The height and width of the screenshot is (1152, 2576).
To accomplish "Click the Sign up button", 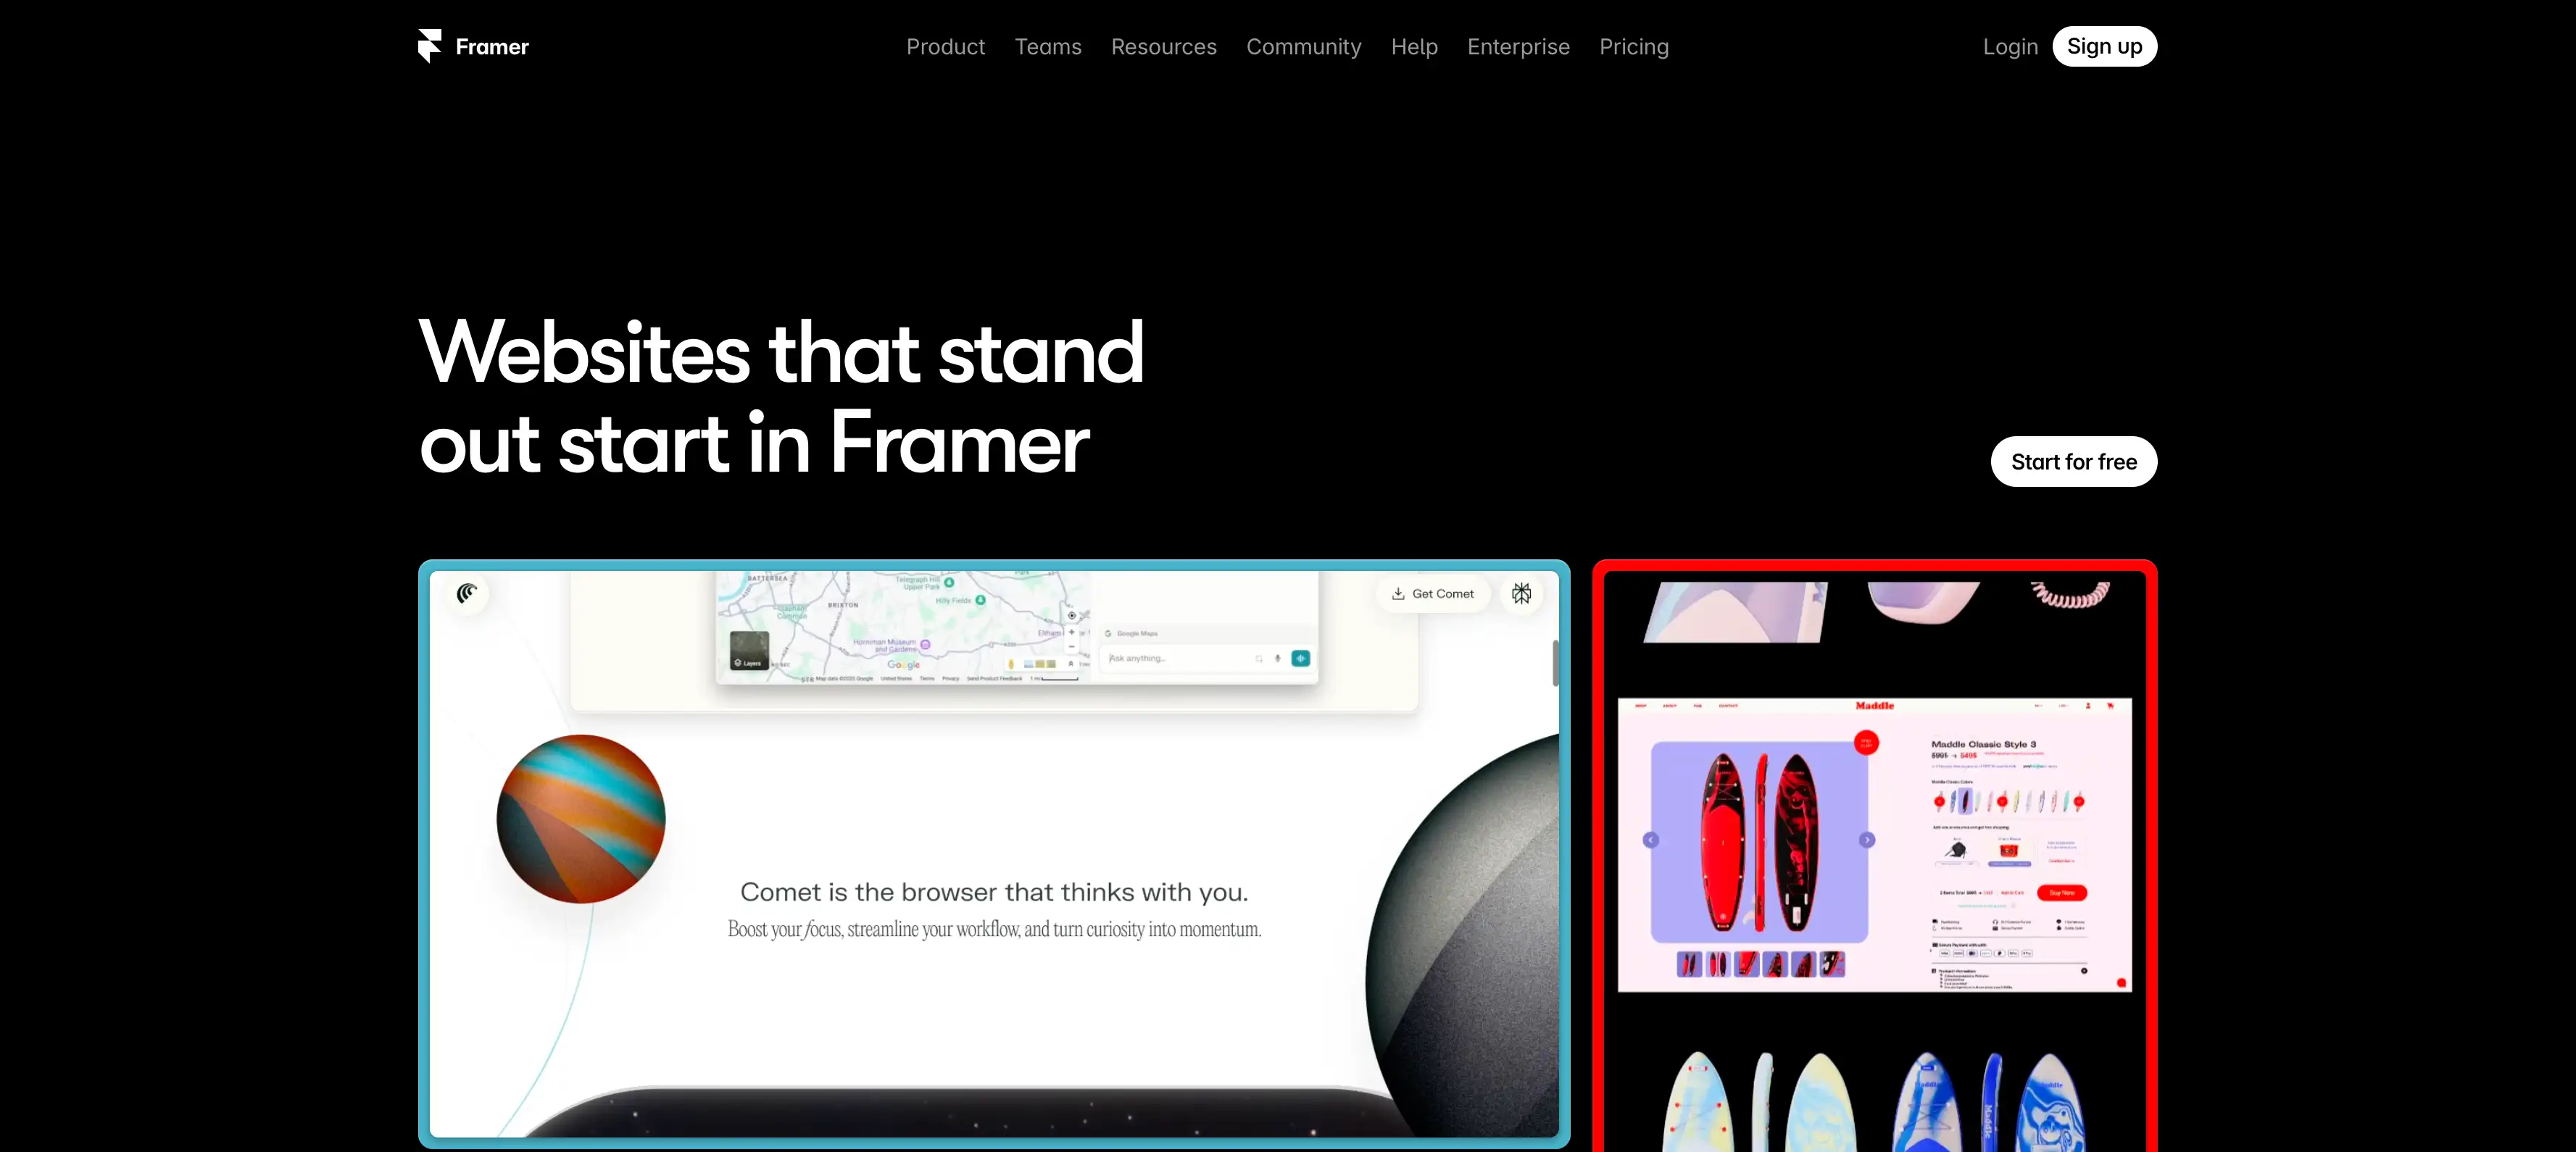I will (x=2104, y=46).
